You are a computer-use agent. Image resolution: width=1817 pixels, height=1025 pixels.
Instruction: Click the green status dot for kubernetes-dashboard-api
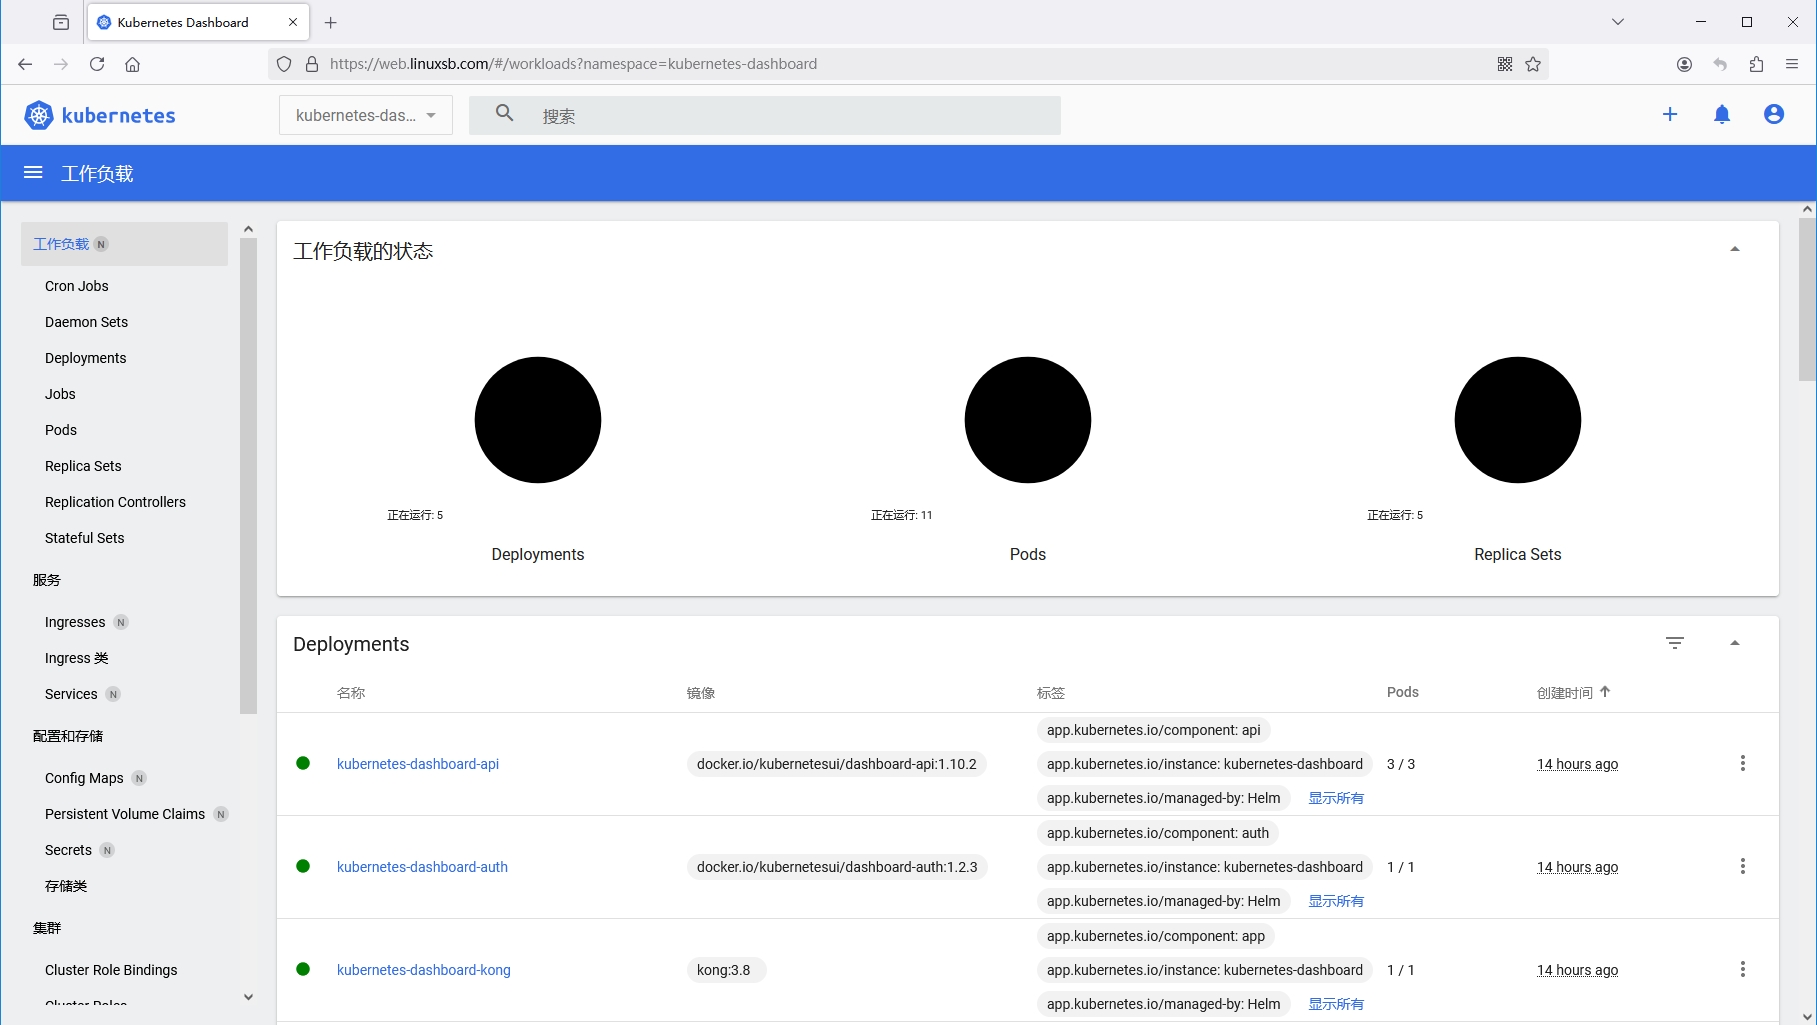pos(303,763)
